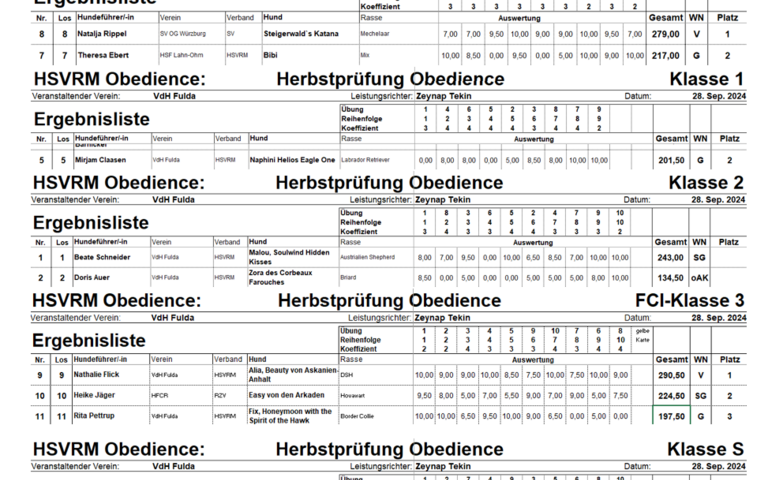This screenshot has height=480, width=768.
Task: Select the total score '290,50'
Action: click(x=672, y=376)
